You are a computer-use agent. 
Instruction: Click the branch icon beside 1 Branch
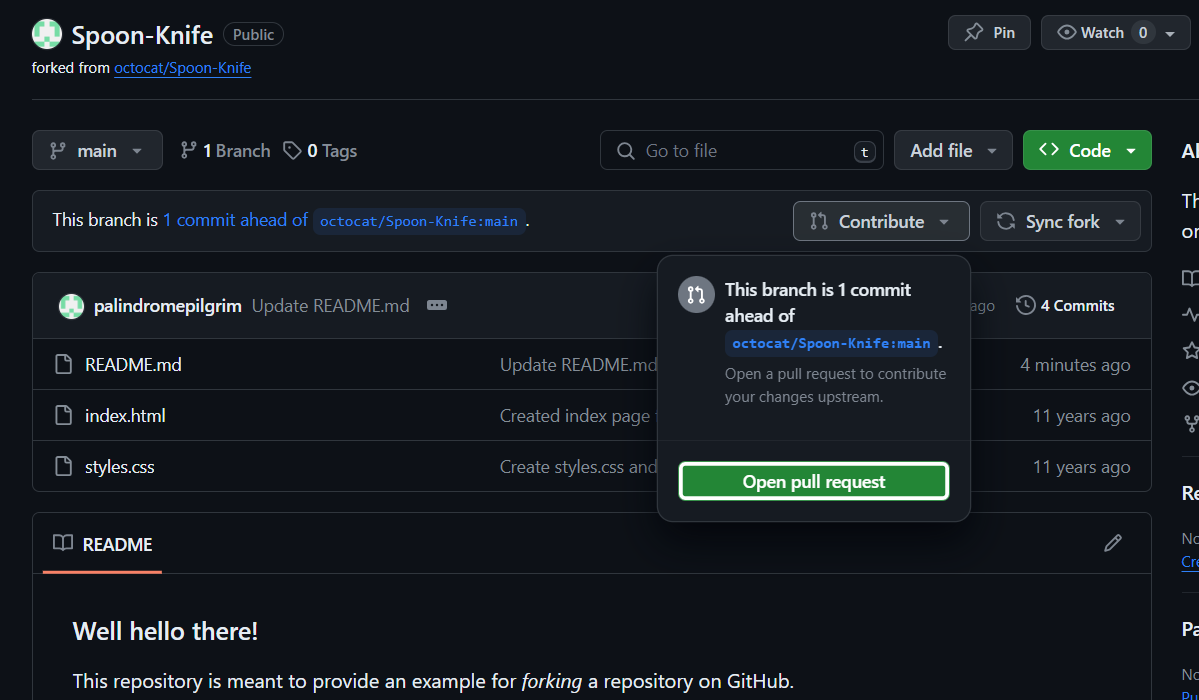pos(188,151)
